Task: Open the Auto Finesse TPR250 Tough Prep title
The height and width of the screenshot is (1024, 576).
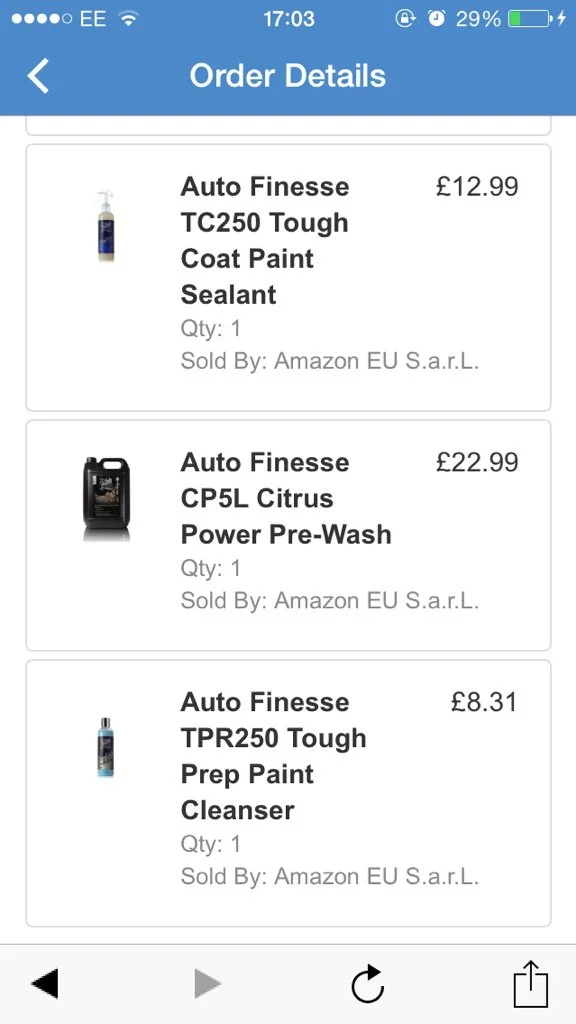Action: pyautogui.click(x=274, y=756)
